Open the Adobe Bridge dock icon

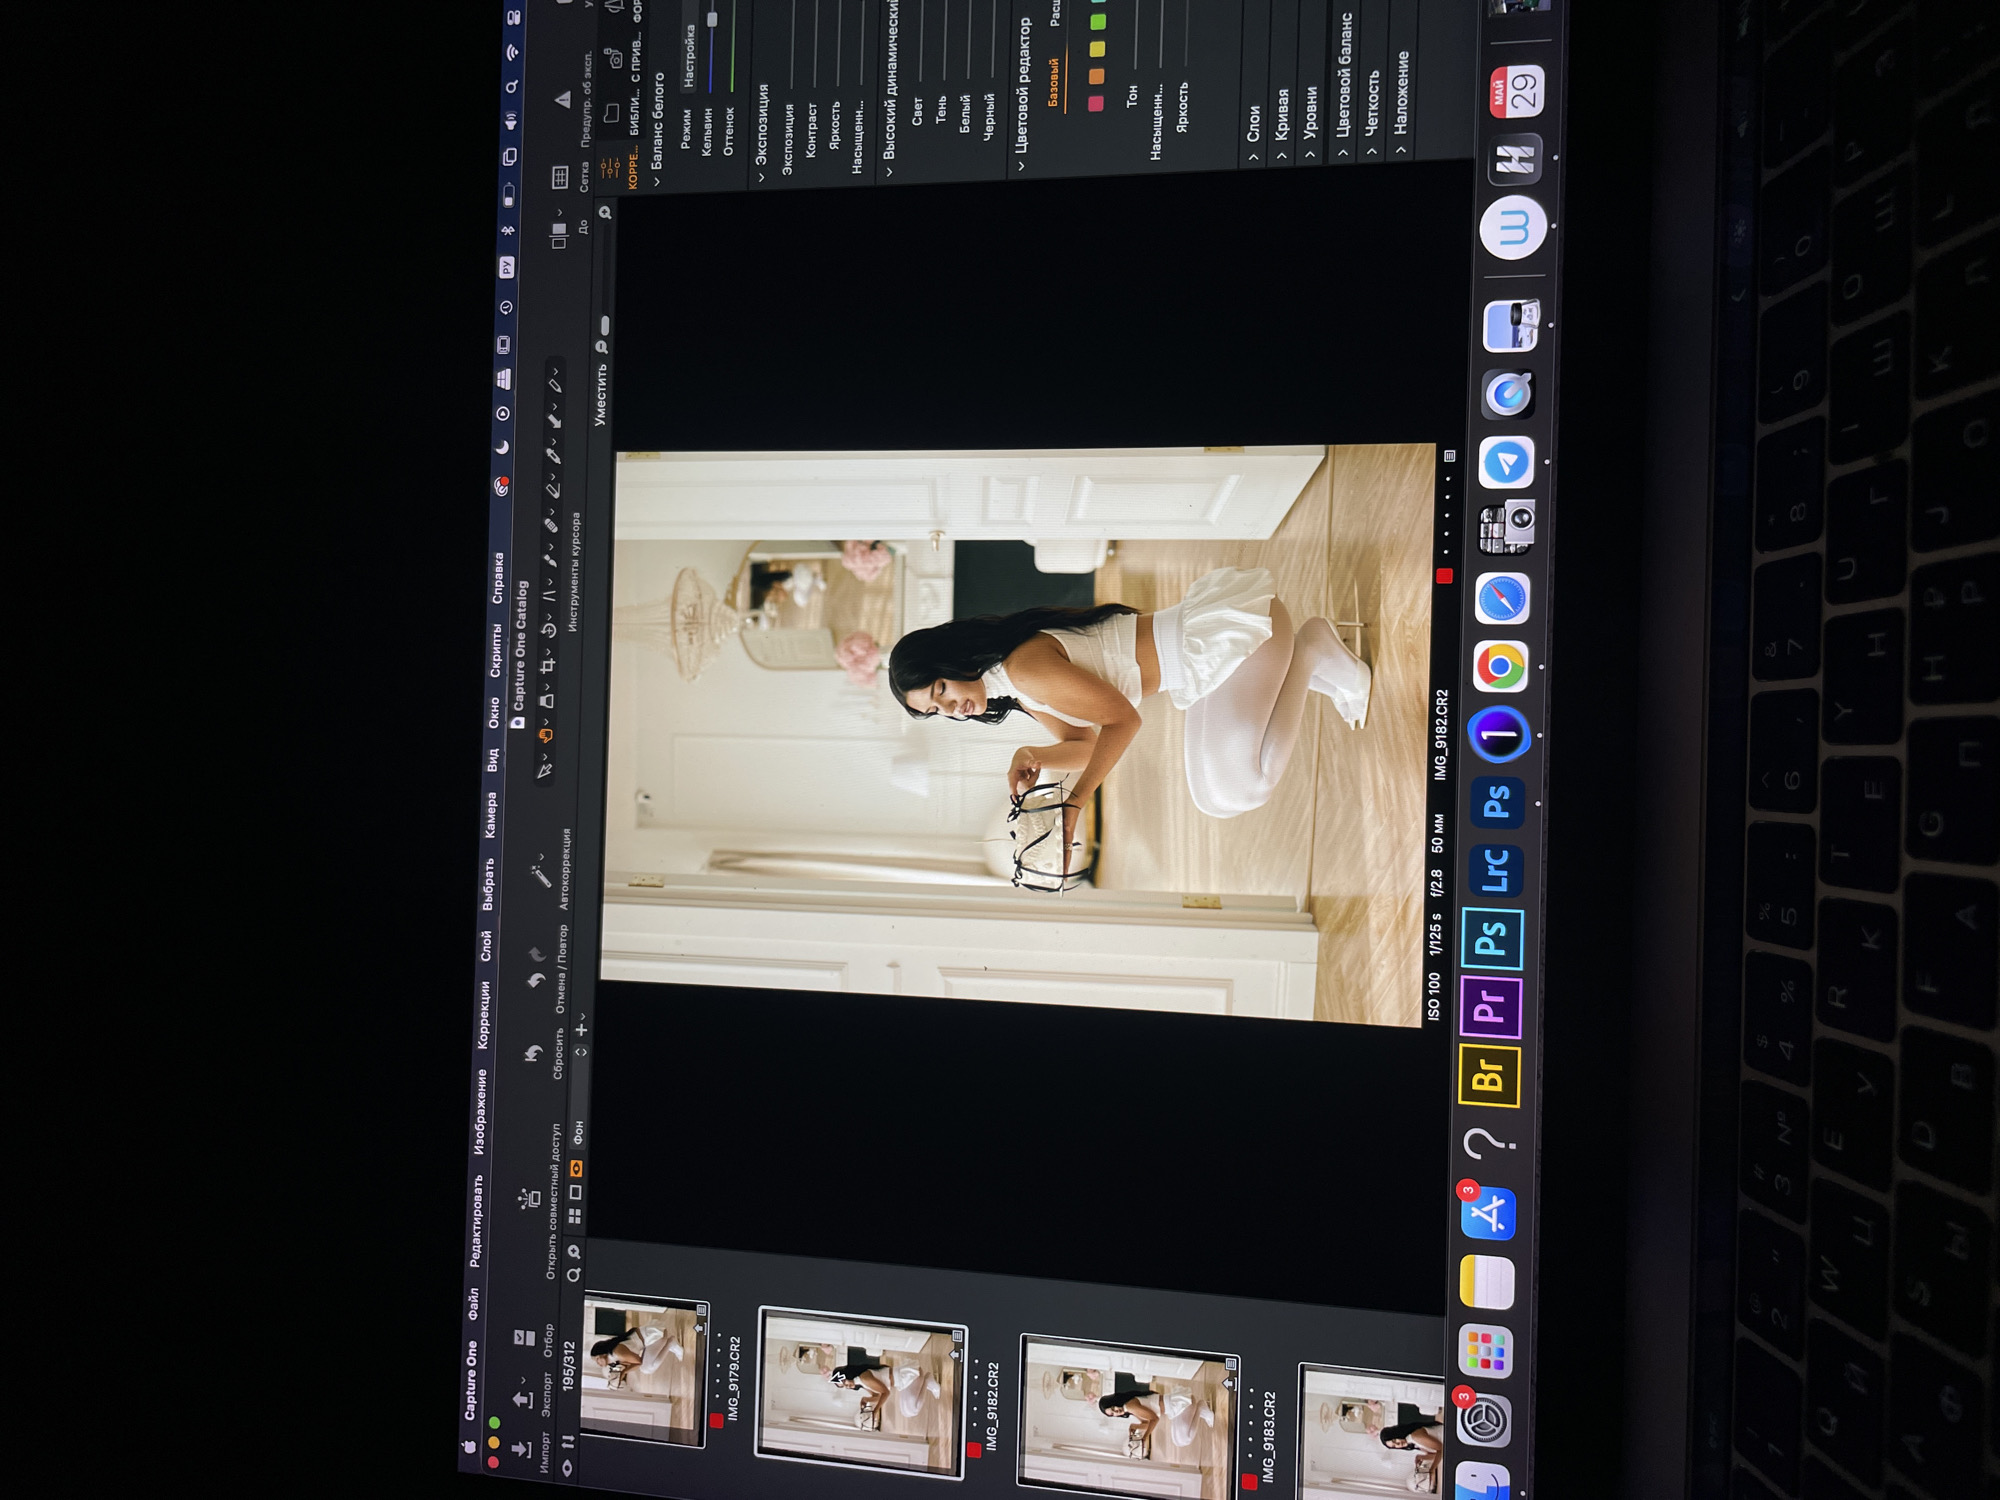pyautogui.click(x=1488, y=1075)
